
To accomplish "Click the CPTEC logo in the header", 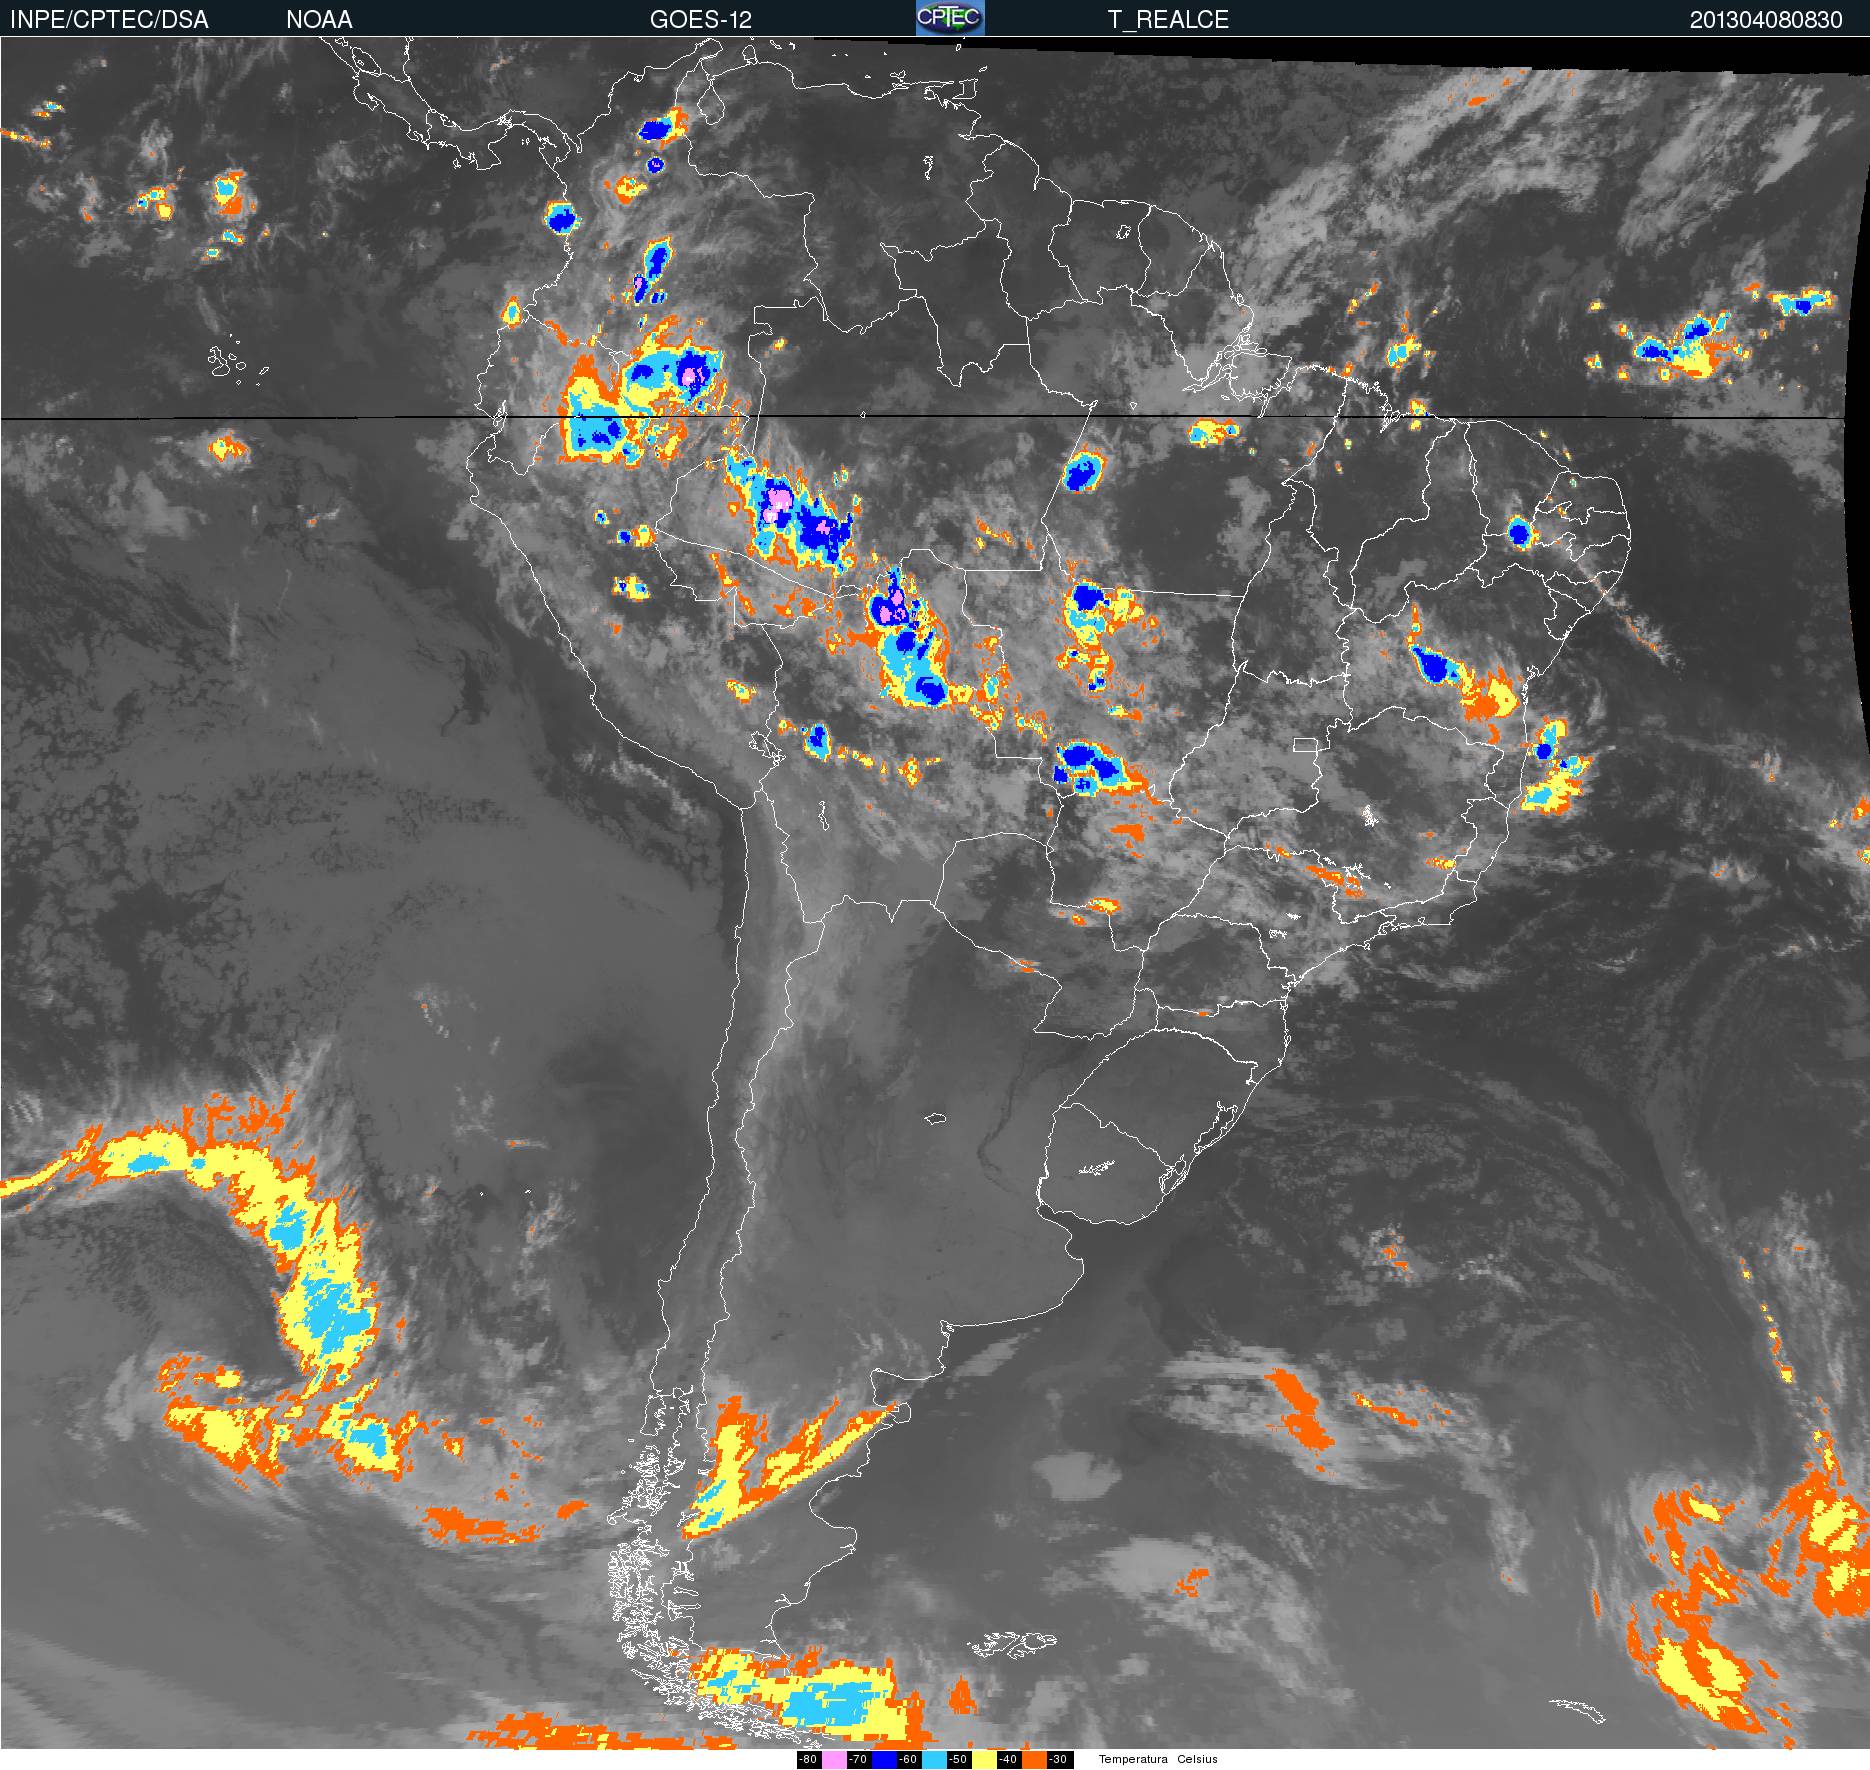I will click(950, 18).
